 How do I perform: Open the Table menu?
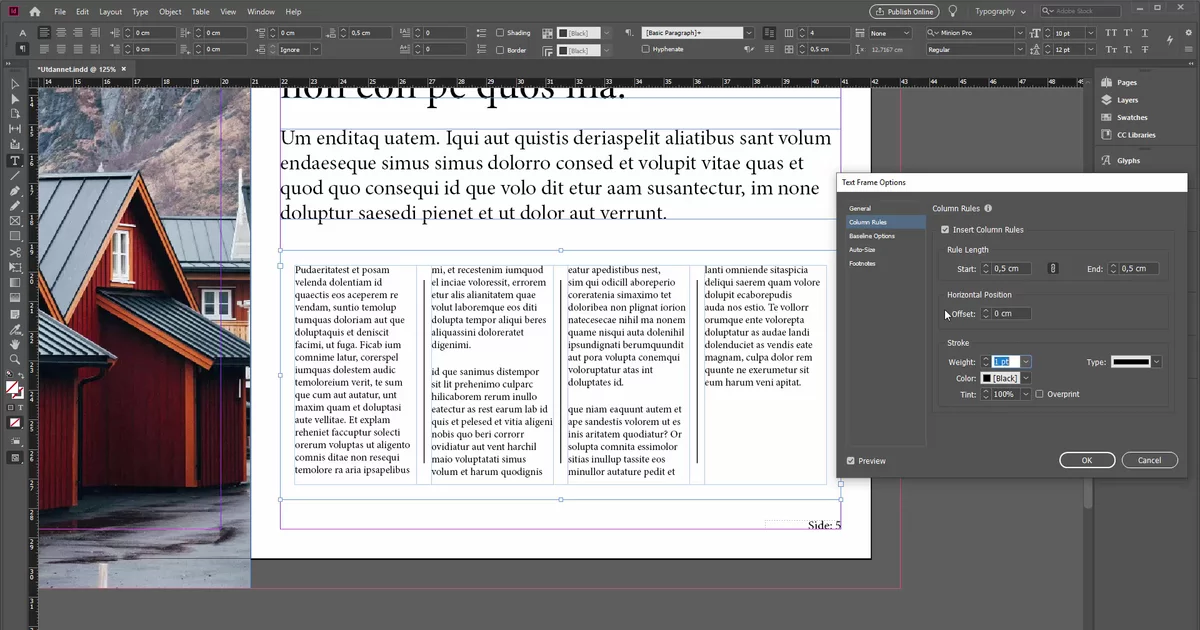(200, 12)
